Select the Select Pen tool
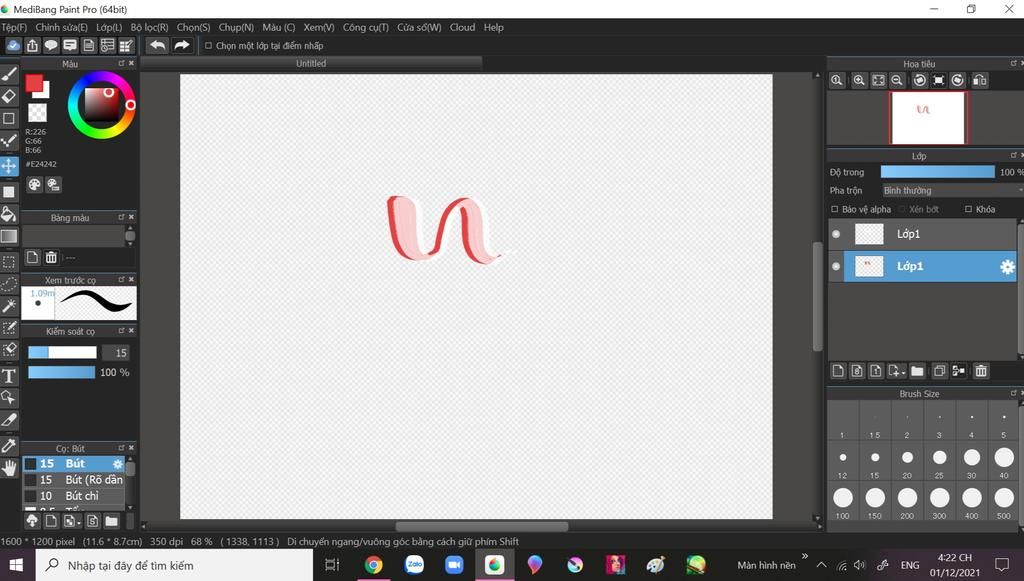Image resolution: width=1024 pixels, height=581 pixels. point(9,328)
